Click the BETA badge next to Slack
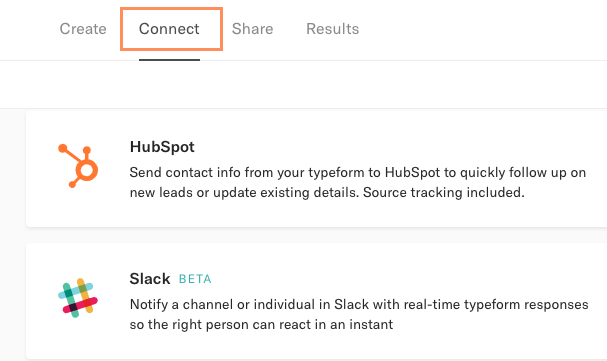This screenshot has width=607, height=361. 195,279
